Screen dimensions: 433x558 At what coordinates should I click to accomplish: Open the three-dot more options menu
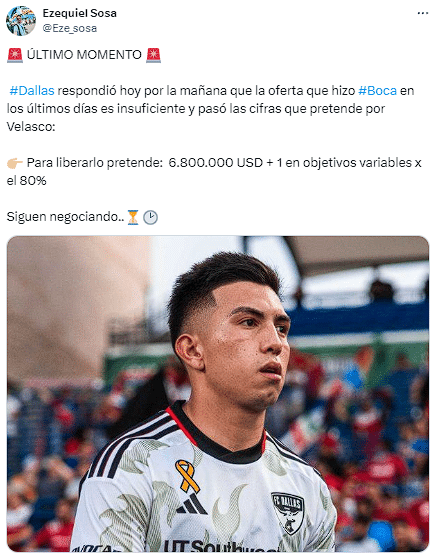(x=422, y=13)
